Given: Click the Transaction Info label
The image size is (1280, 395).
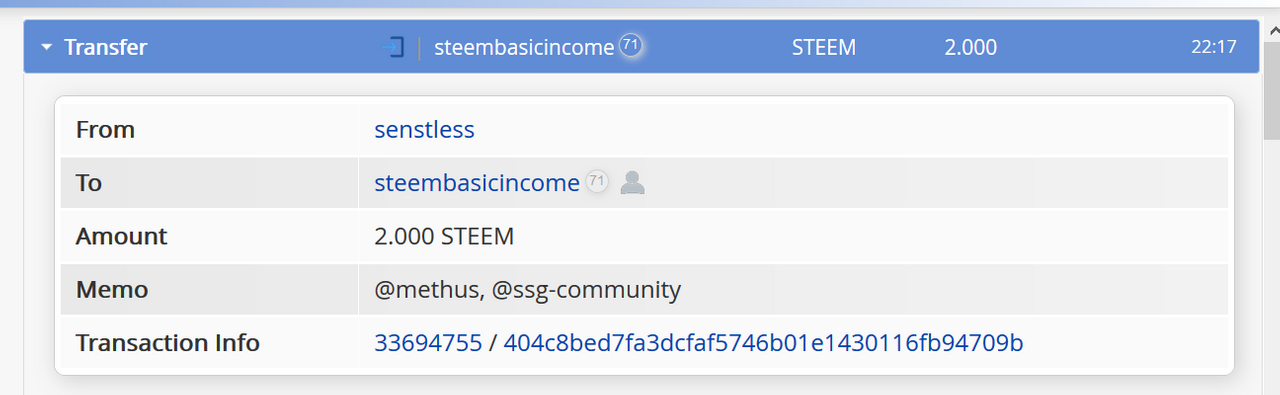Looking at the screenshot, I should [168, 343].
